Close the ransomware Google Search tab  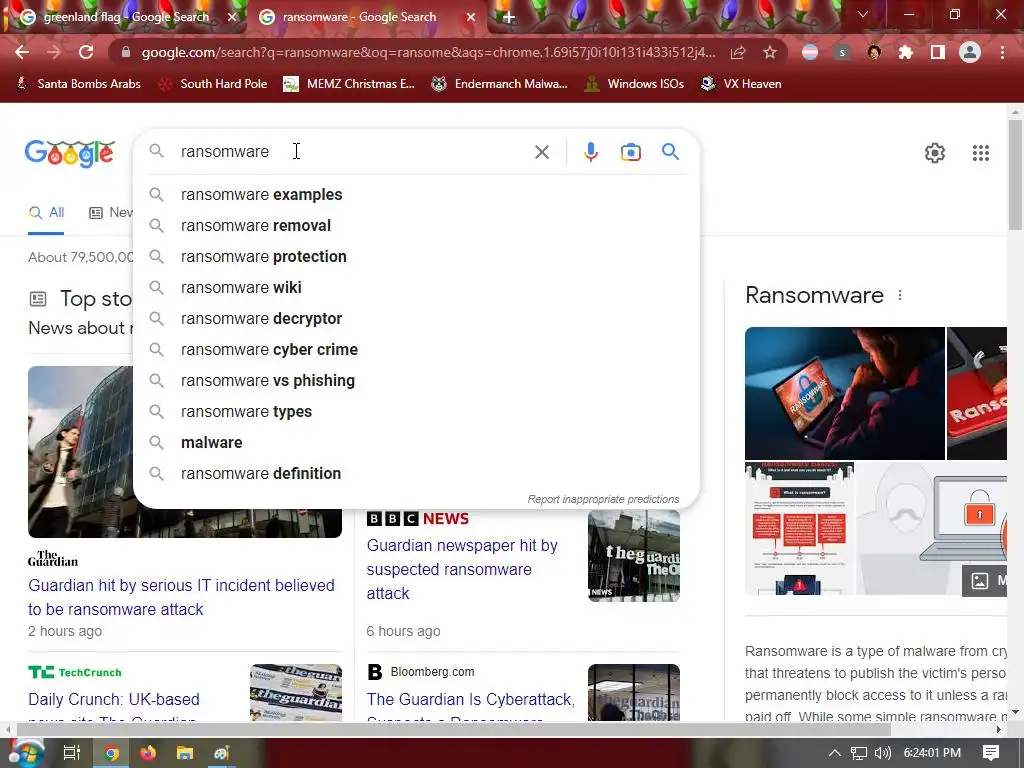coord(471,17)
